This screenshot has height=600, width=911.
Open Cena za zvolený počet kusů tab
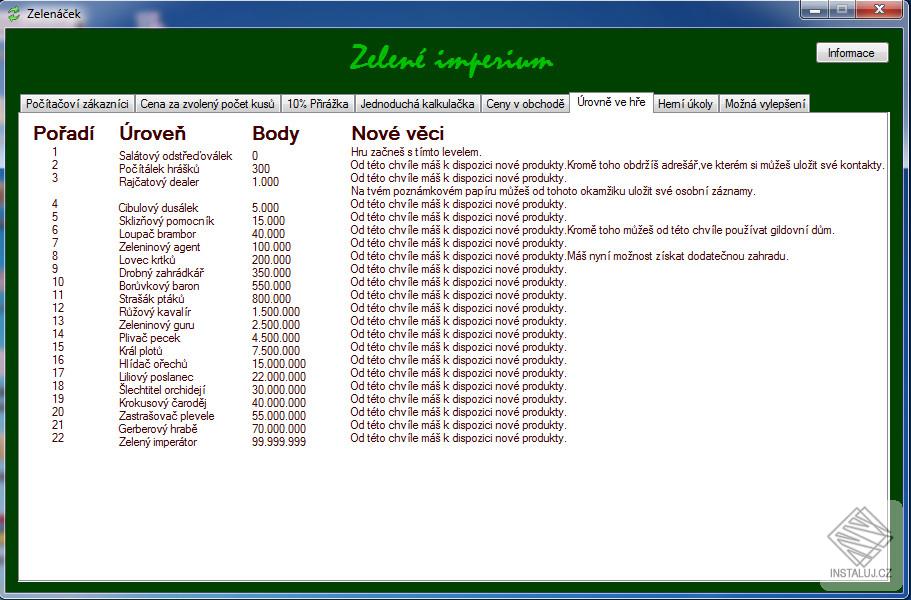click(x=207, y=104)
